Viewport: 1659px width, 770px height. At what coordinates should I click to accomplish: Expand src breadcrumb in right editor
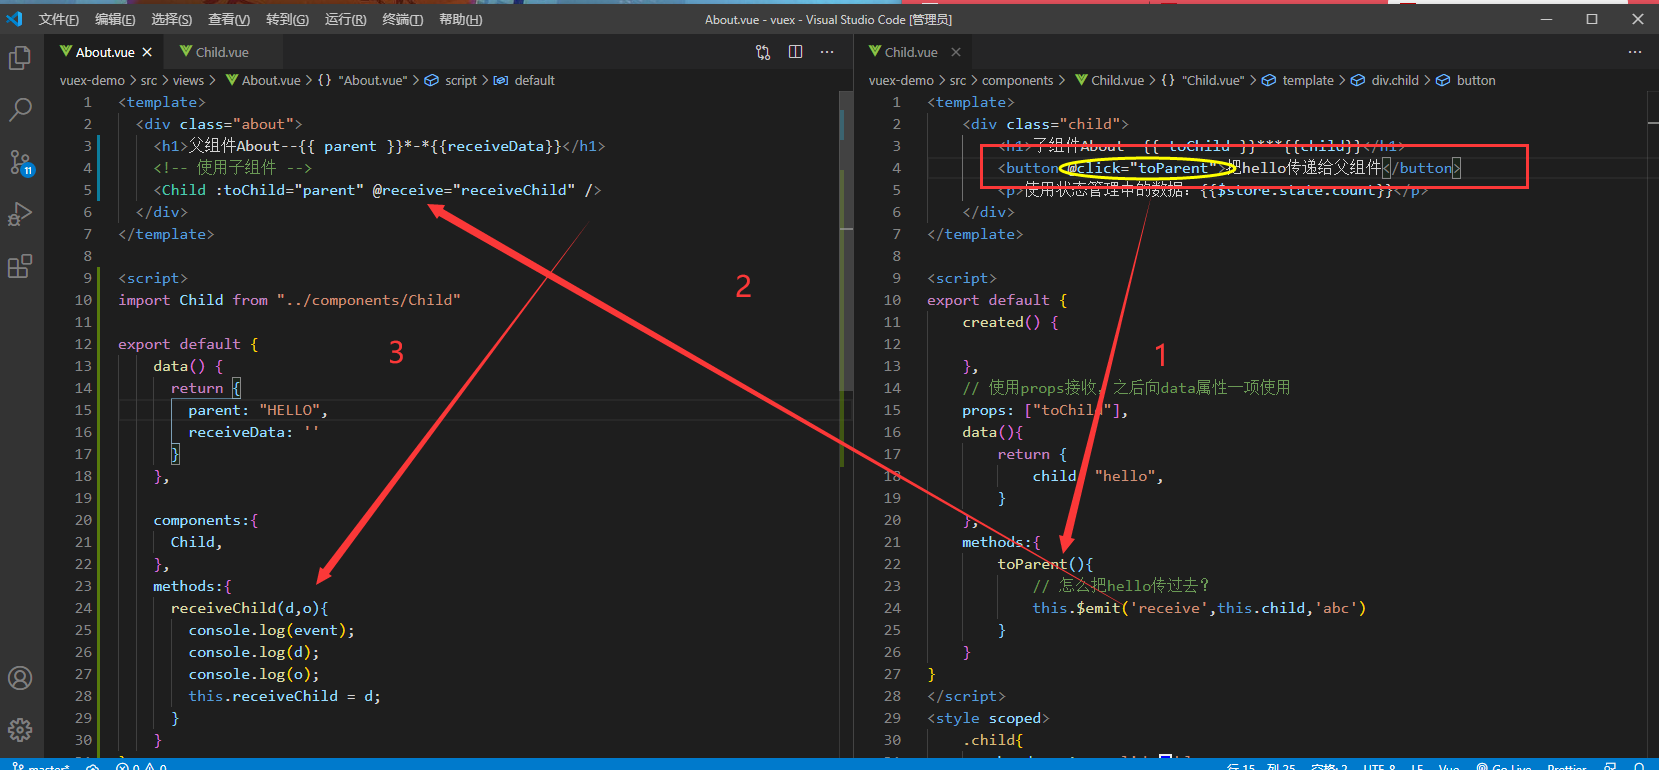point(957,80)
